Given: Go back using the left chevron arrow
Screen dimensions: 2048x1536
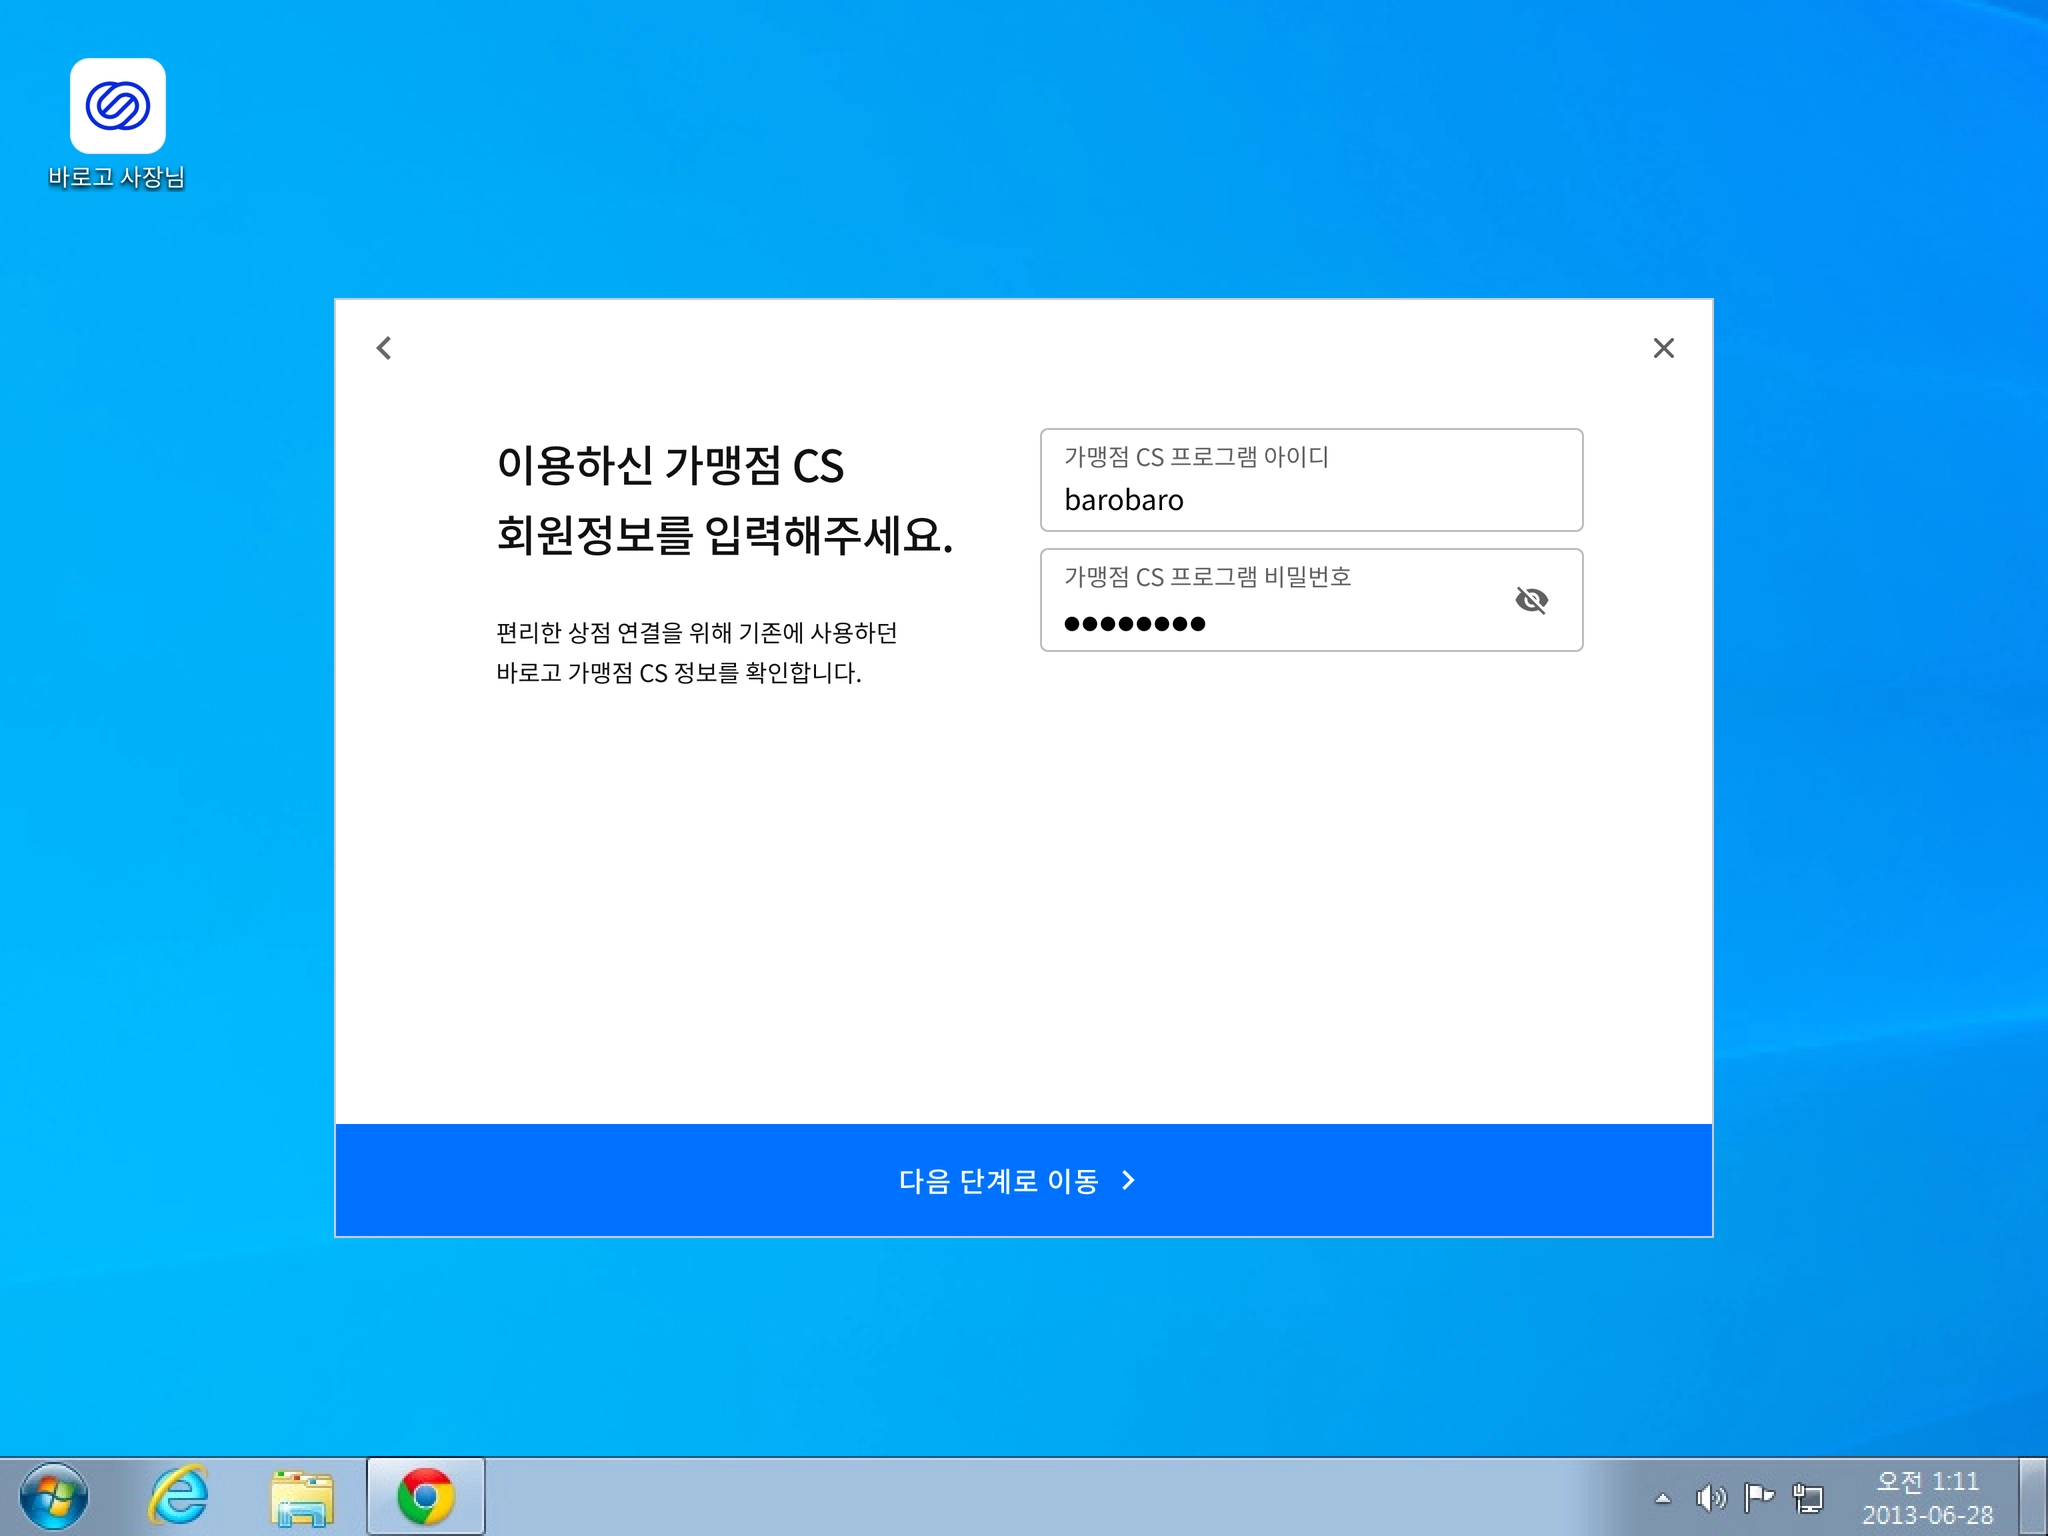Looking at the screenshot, I should click(384, 348).
